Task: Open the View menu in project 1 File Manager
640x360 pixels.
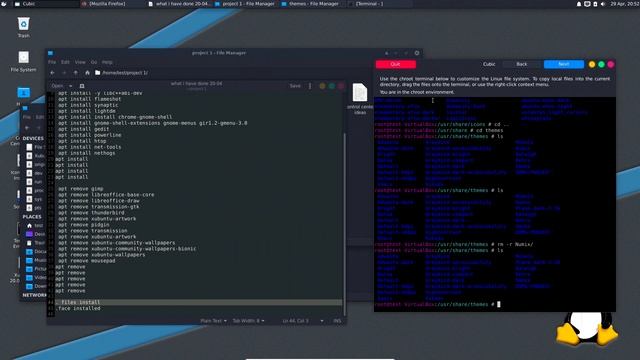Action: tap(80, 62)
